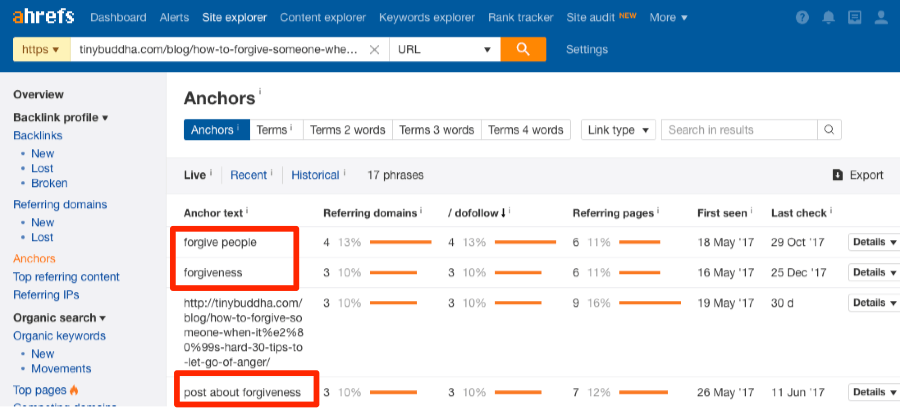Open the URL mode dropdown
Image resolution: width=900 pixels, height=408 pixels.
(x=444, y=50)
